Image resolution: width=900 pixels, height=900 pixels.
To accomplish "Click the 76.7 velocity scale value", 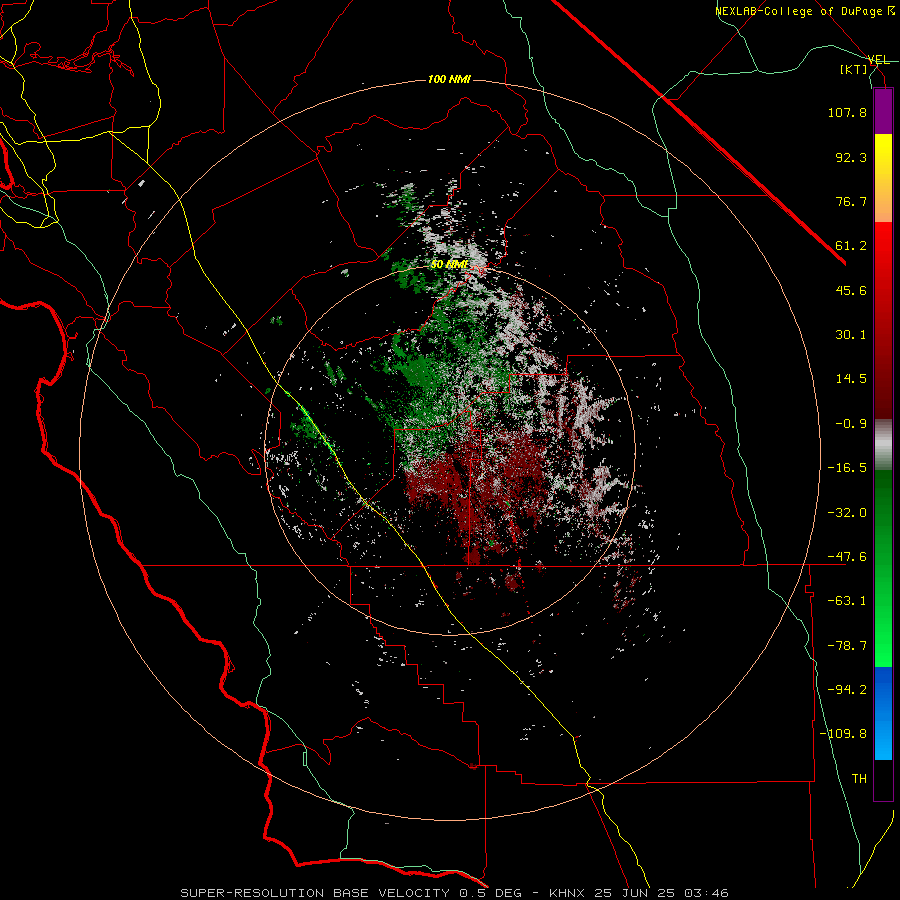I will [x=851, y=201].
